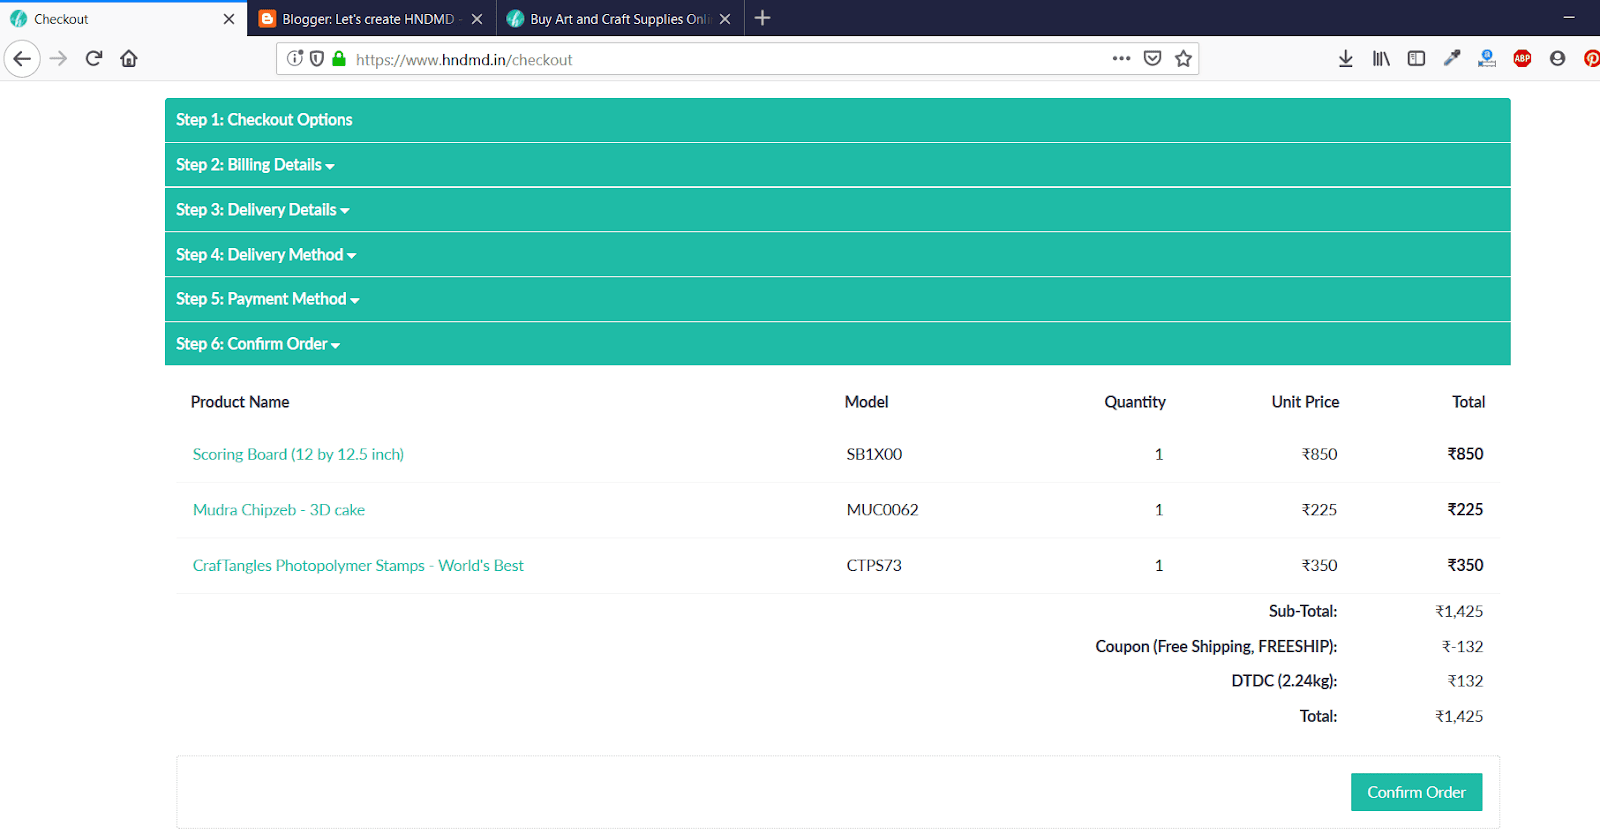1600x834 pixels.
Task: Open Scoring Board (12 by 12.5 inch) link
Action: (298, 454)
